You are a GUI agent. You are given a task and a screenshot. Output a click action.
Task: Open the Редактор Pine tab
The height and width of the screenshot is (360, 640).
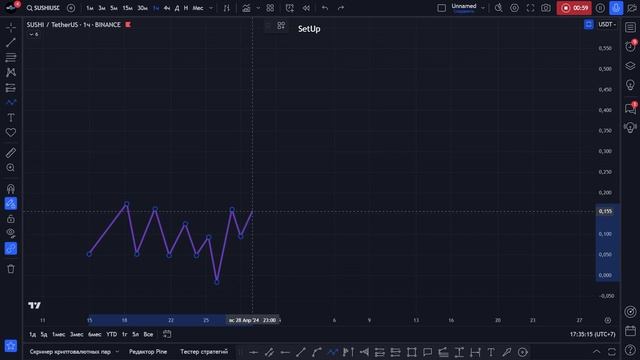pos(148,351)
